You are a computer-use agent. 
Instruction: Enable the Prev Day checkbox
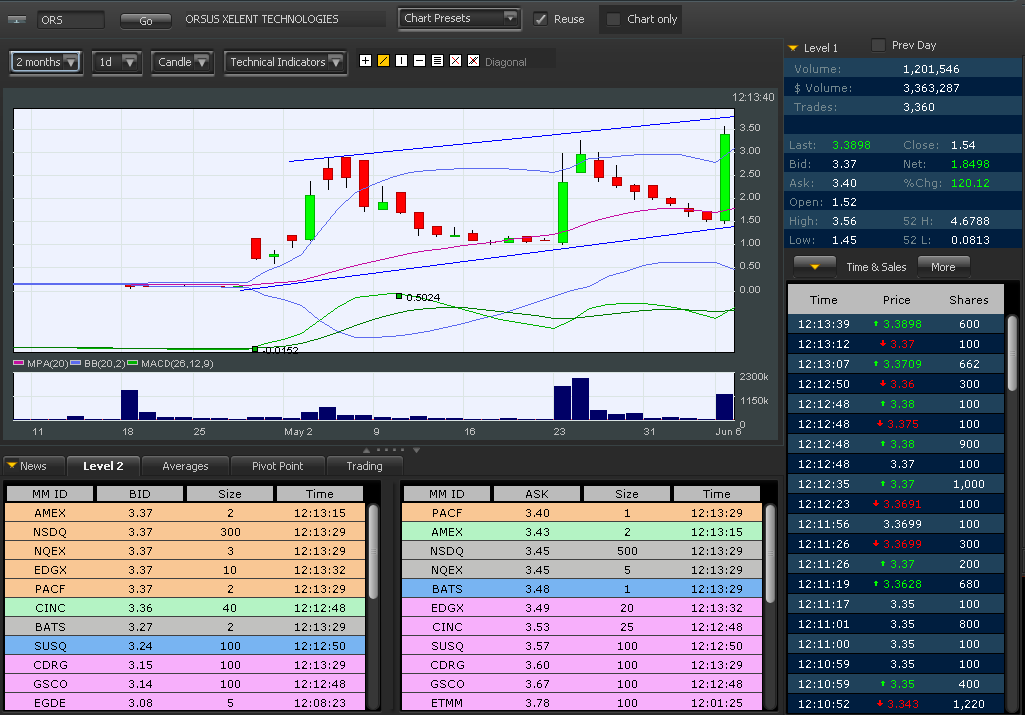[x=879, y=45]
